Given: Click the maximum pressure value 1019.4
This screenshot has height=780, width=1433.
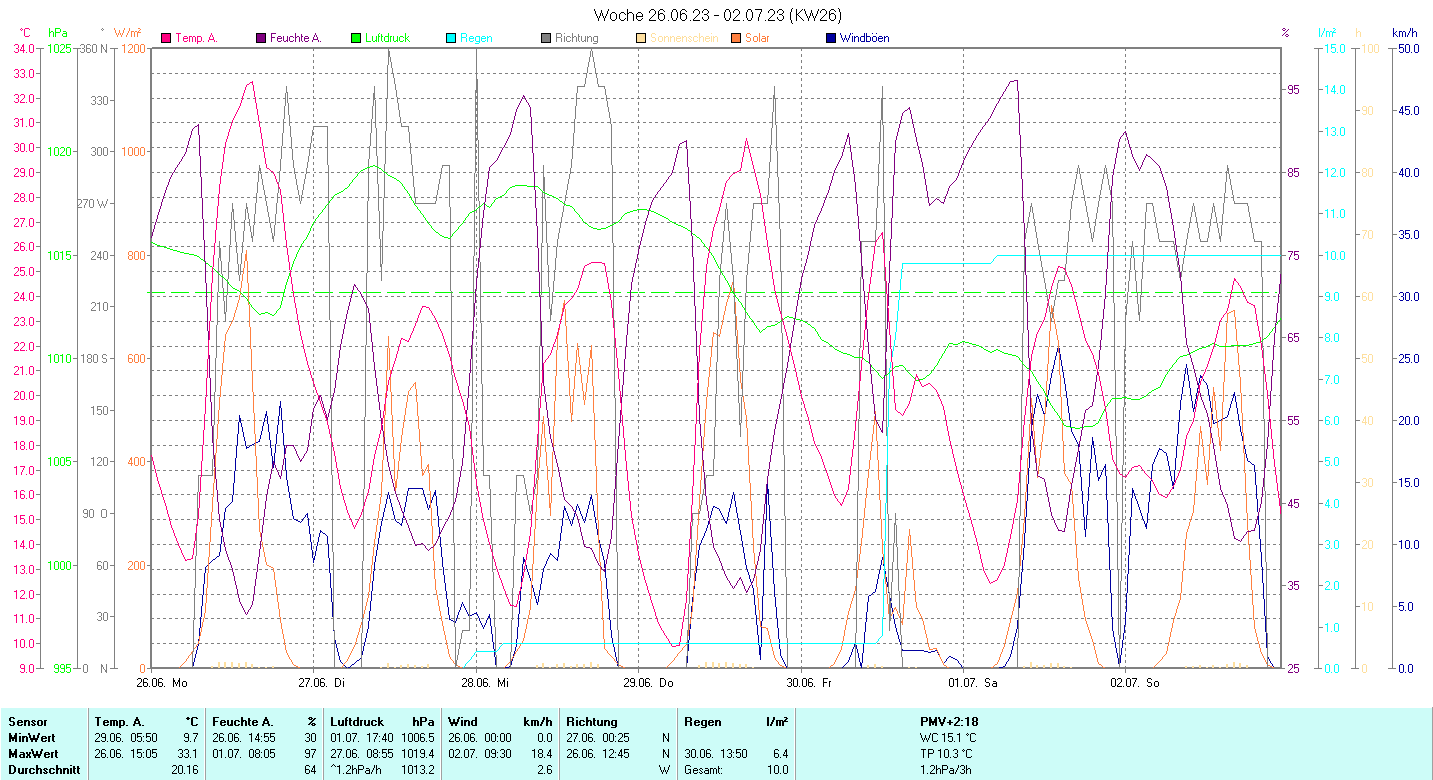Looking at the screenshot, I should [x=417, y=753].
